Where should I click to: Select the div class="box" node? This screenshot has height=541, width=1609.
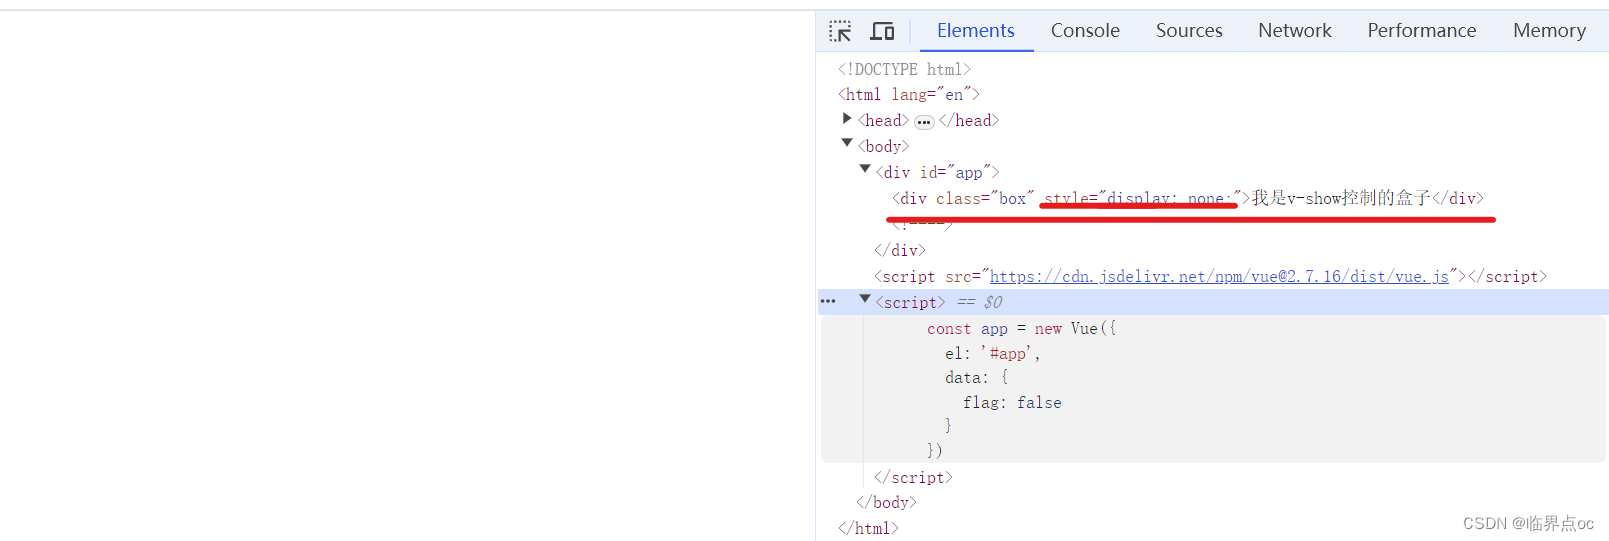(x=1188, y=198)
